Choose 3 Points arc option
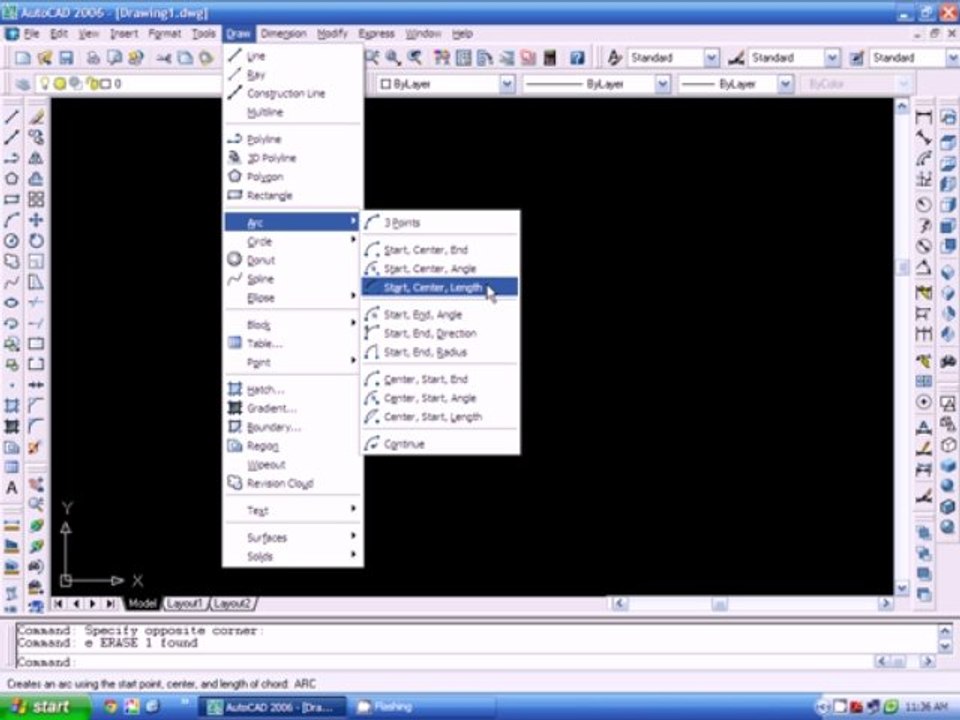 coord(440,223)
